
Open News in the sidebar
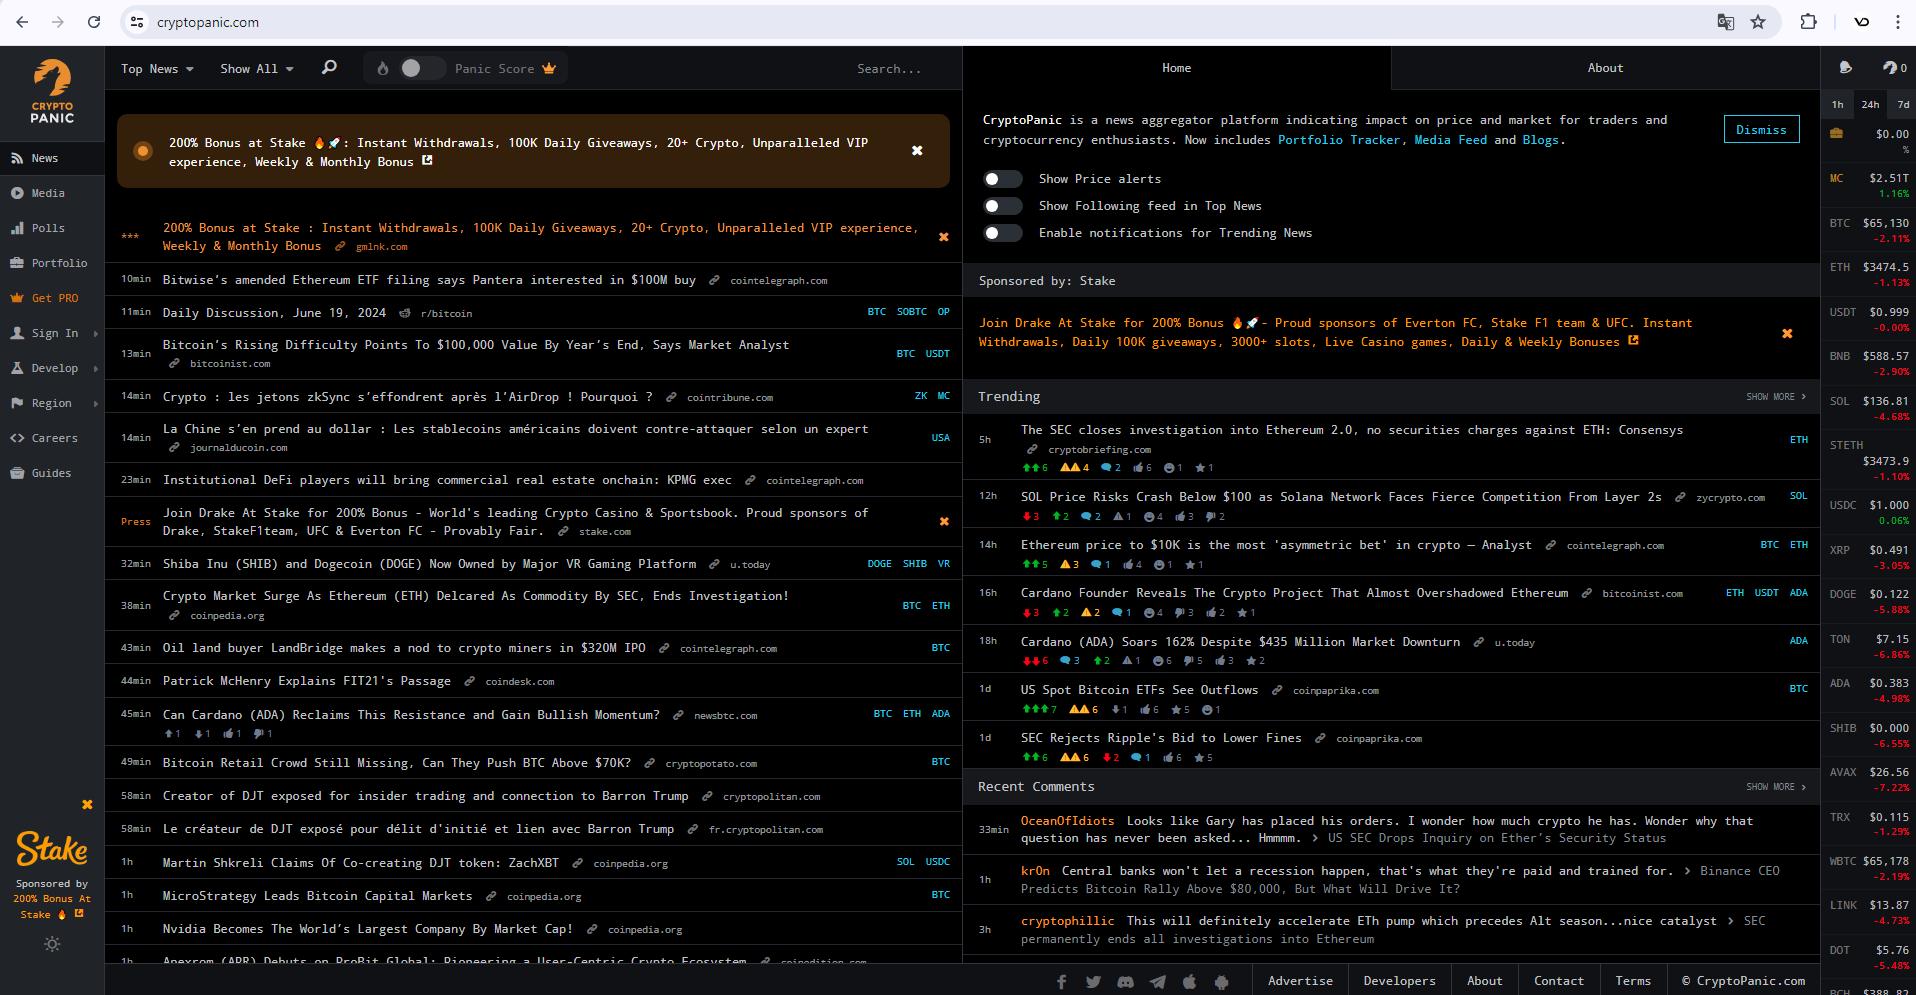(x=52, y=158)
